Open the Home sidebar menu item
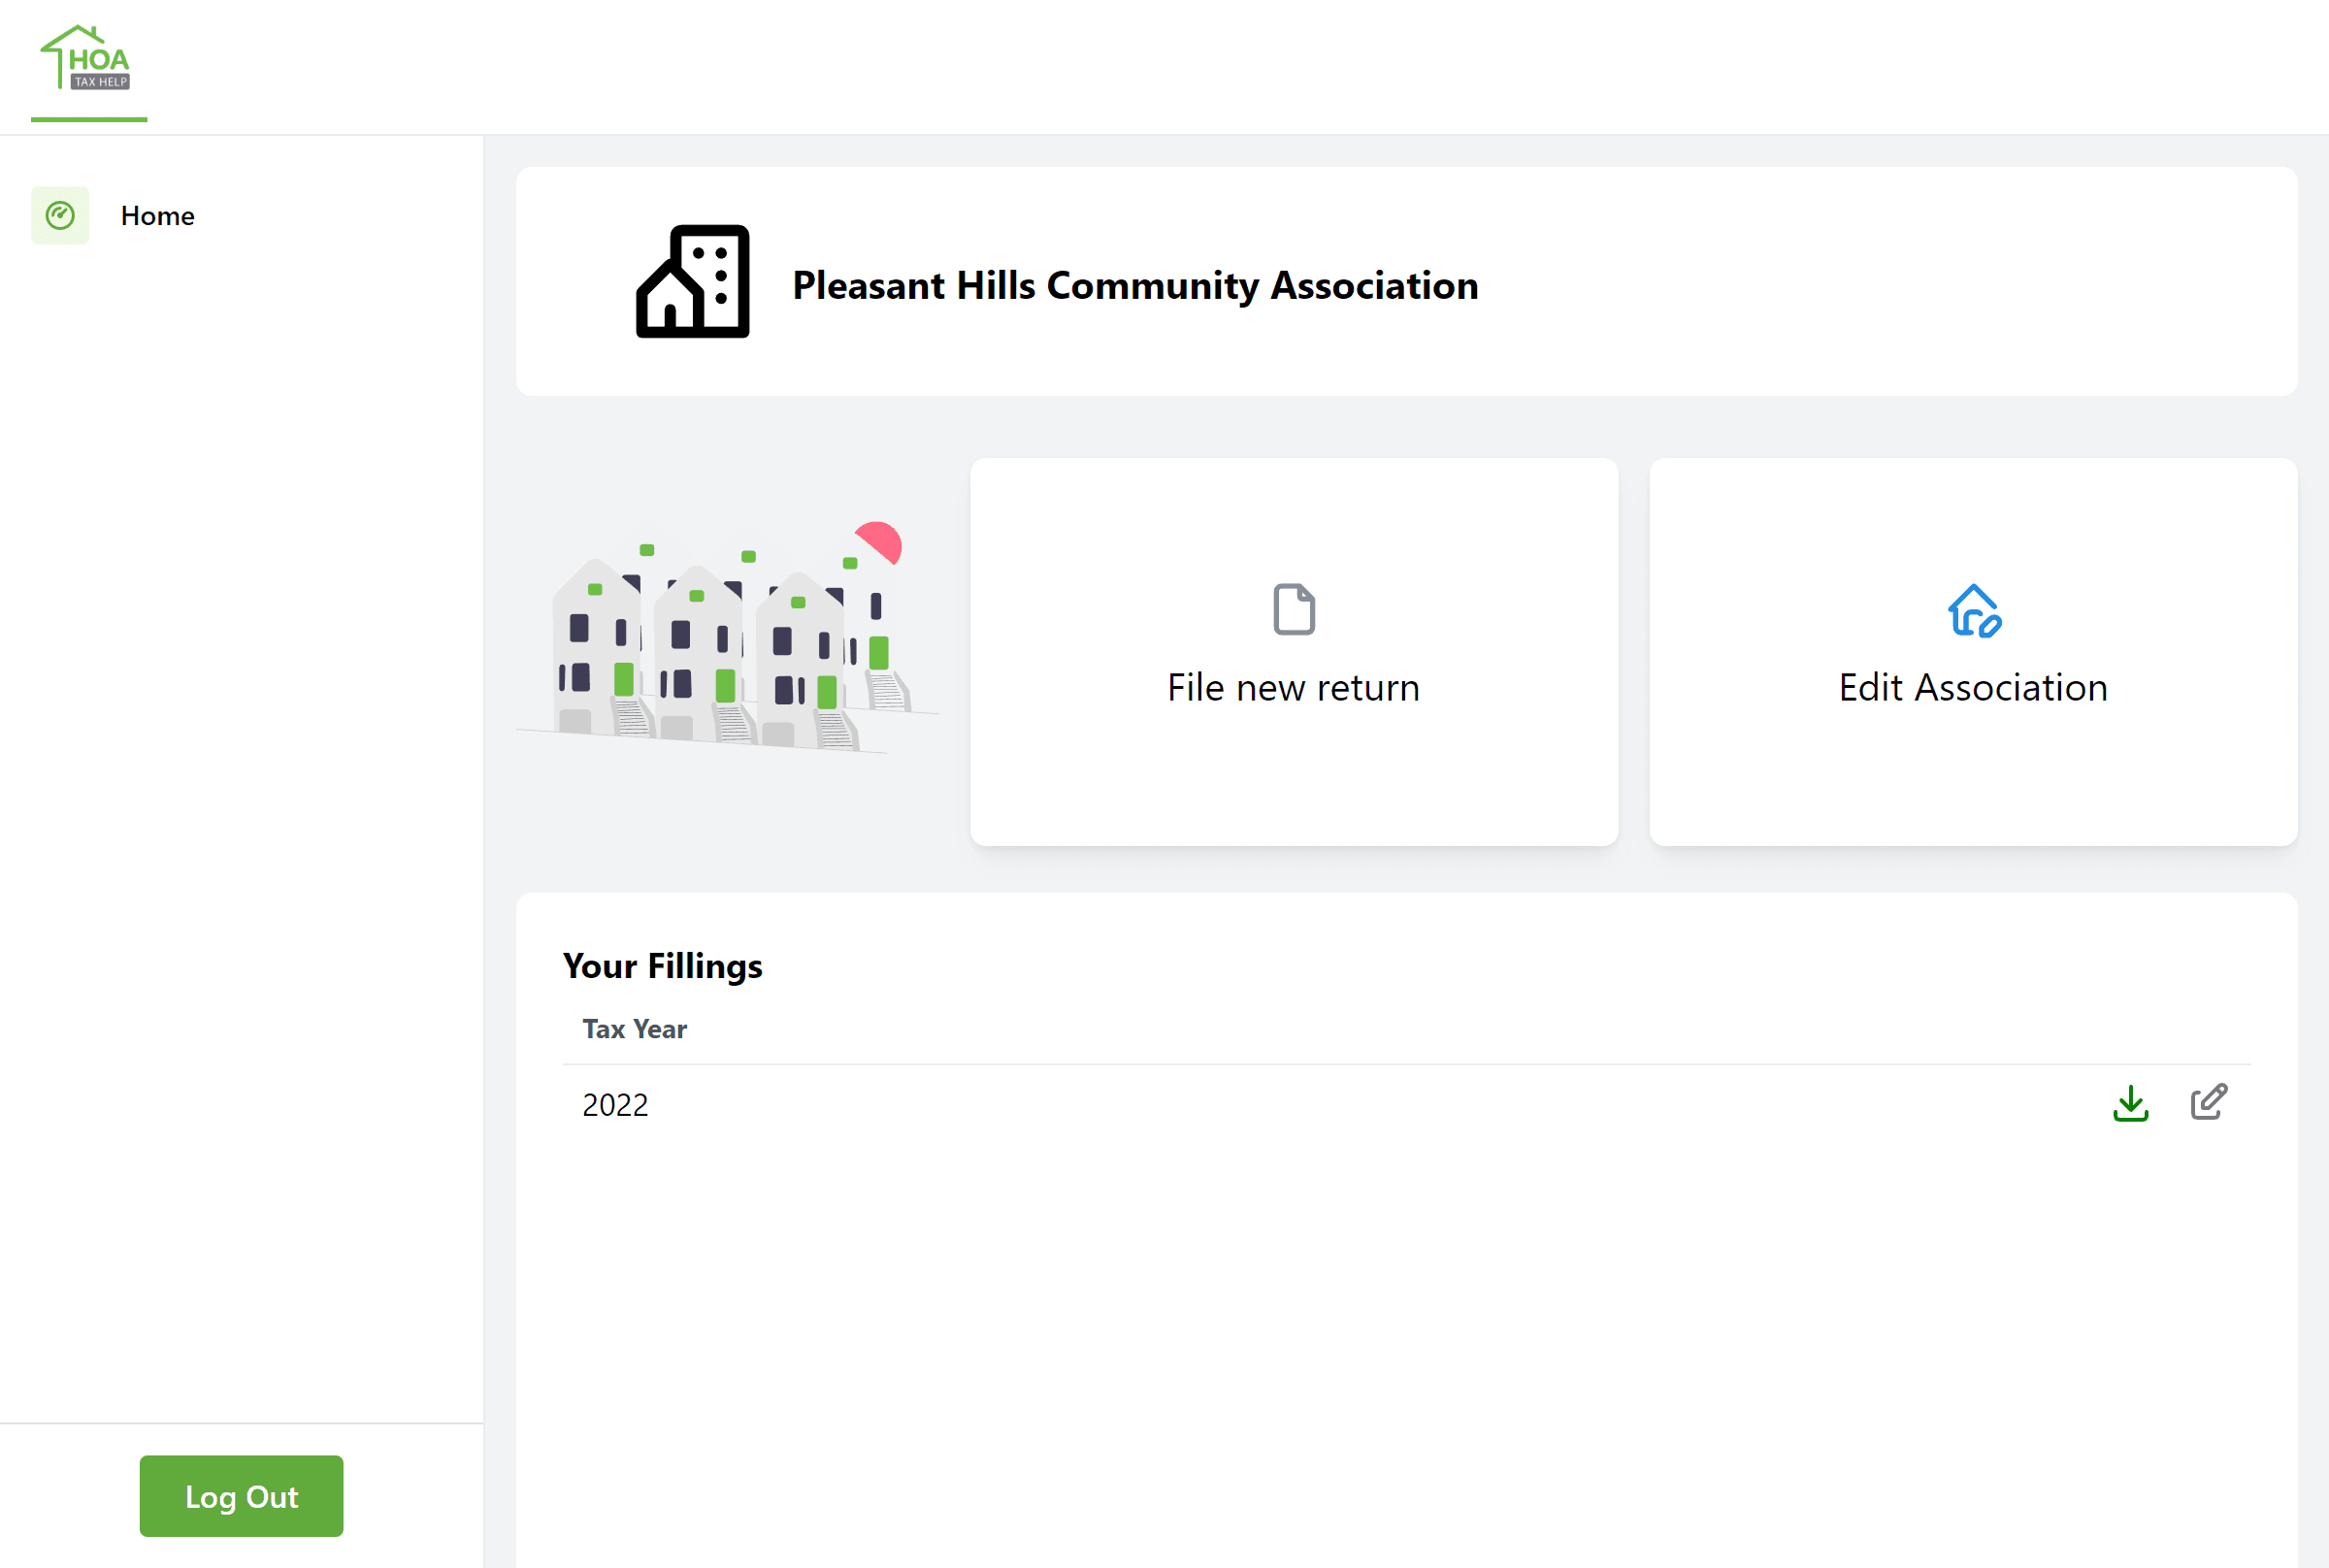 pos(157,215)
